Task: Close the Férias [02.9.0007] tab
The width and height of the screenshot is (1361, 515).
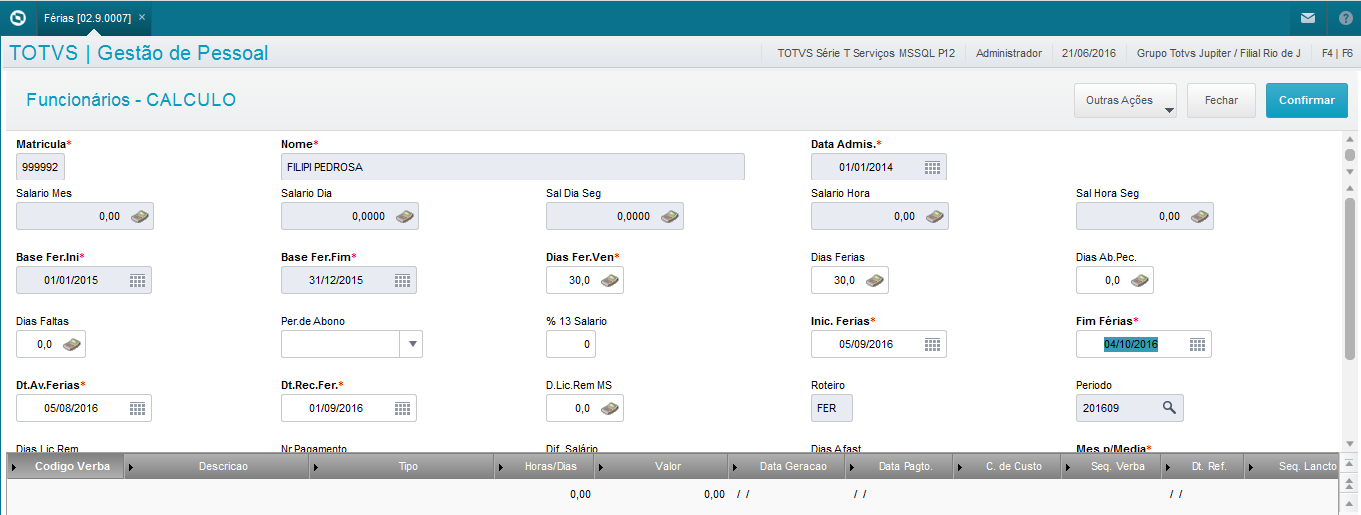Action: tap(142, 18)
